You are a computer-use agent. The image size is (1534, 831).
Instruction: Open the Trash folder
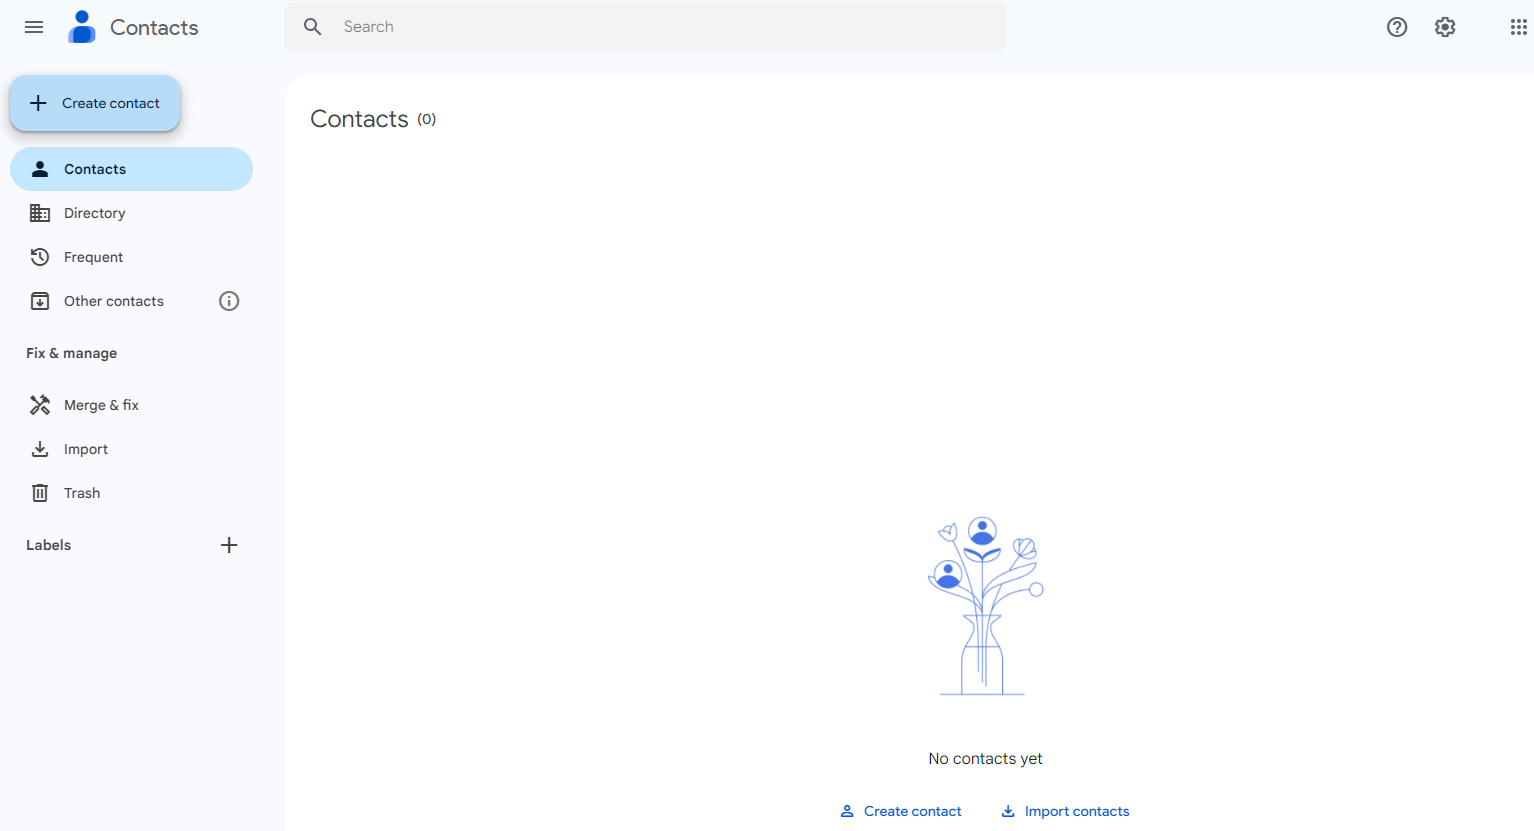point(131,493)
